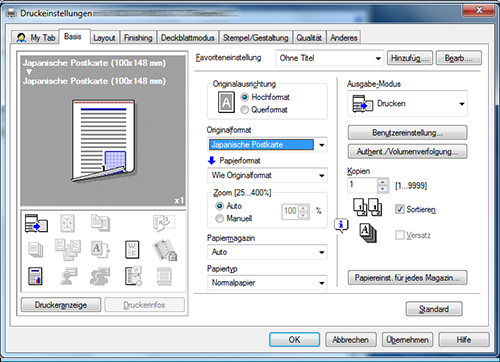Click the greyed page with arrows icon

tap(67, 223)
